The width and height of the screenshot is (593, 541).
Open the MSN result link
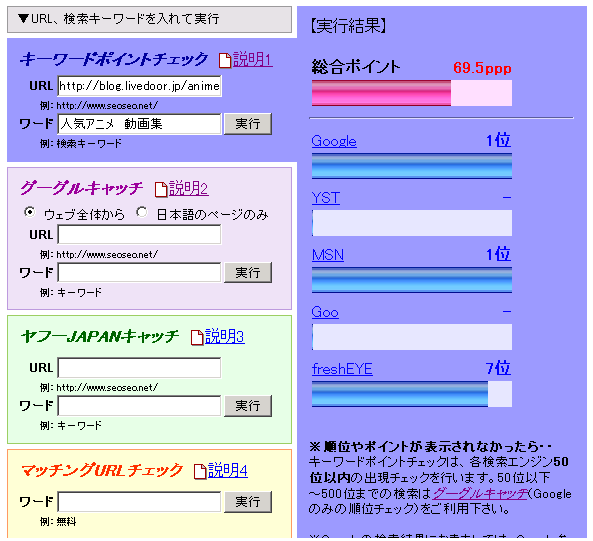328,255
